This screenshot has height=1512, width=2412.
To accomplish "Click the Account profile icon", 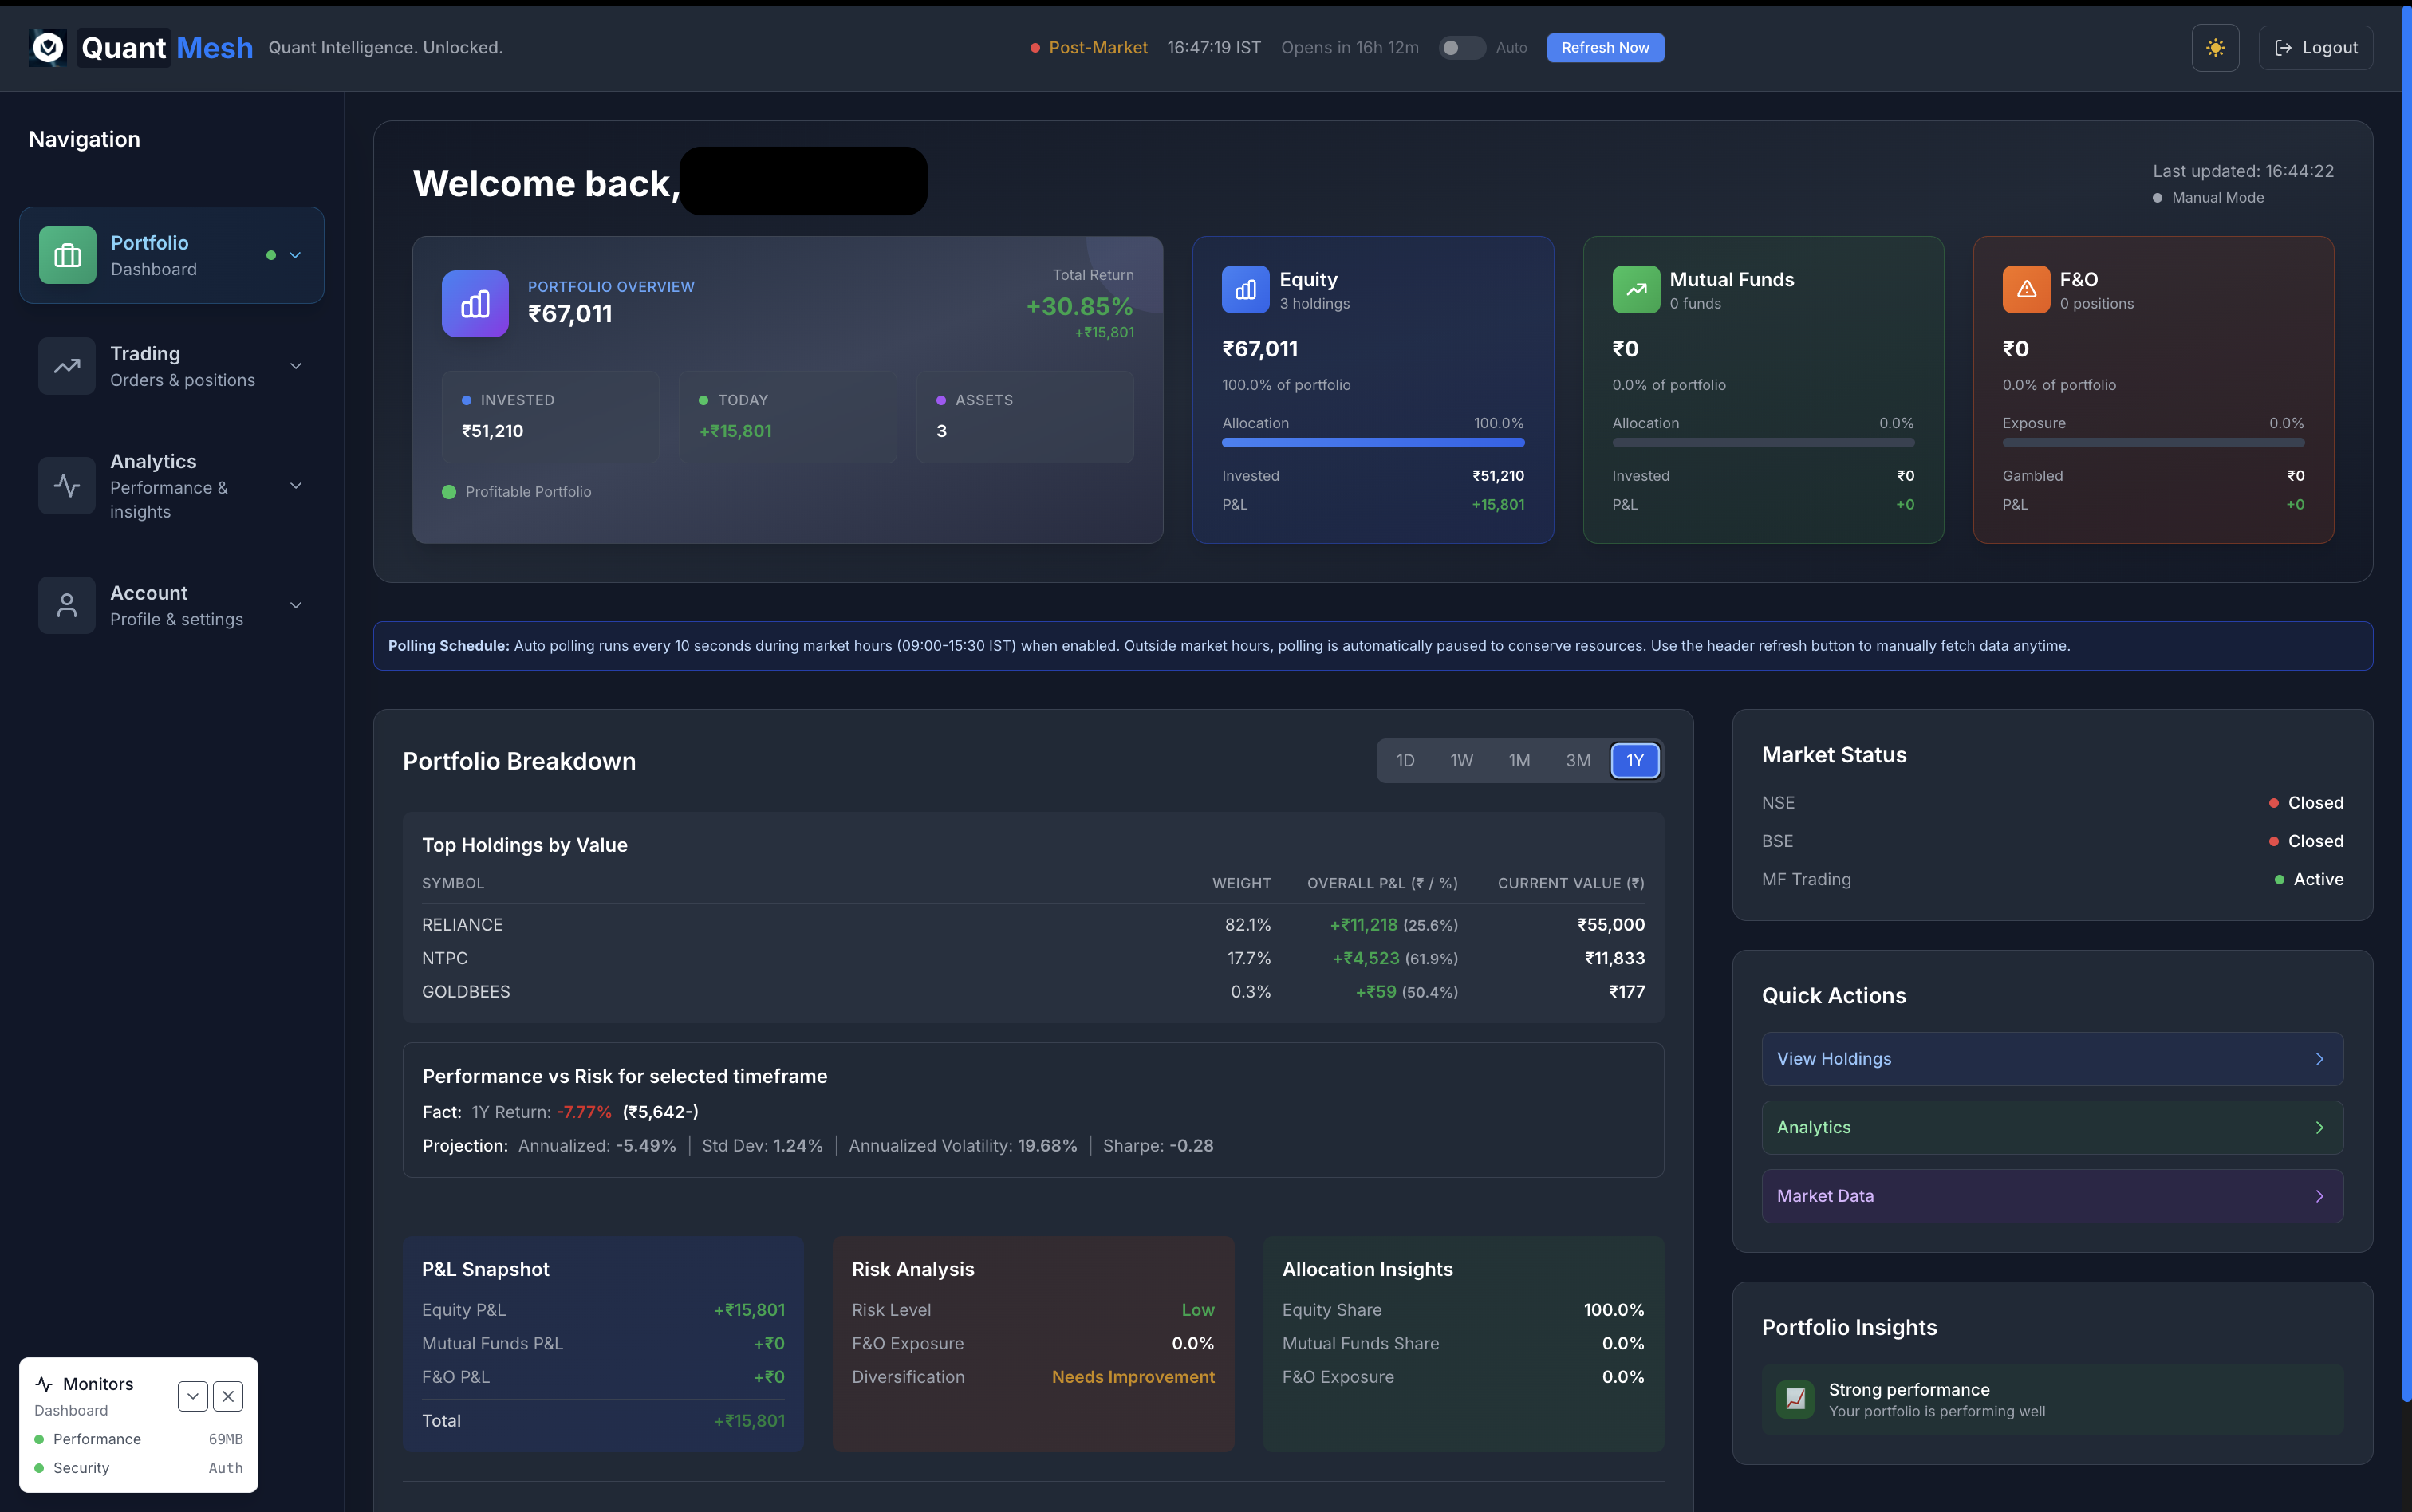I will (x=67, y=605).
